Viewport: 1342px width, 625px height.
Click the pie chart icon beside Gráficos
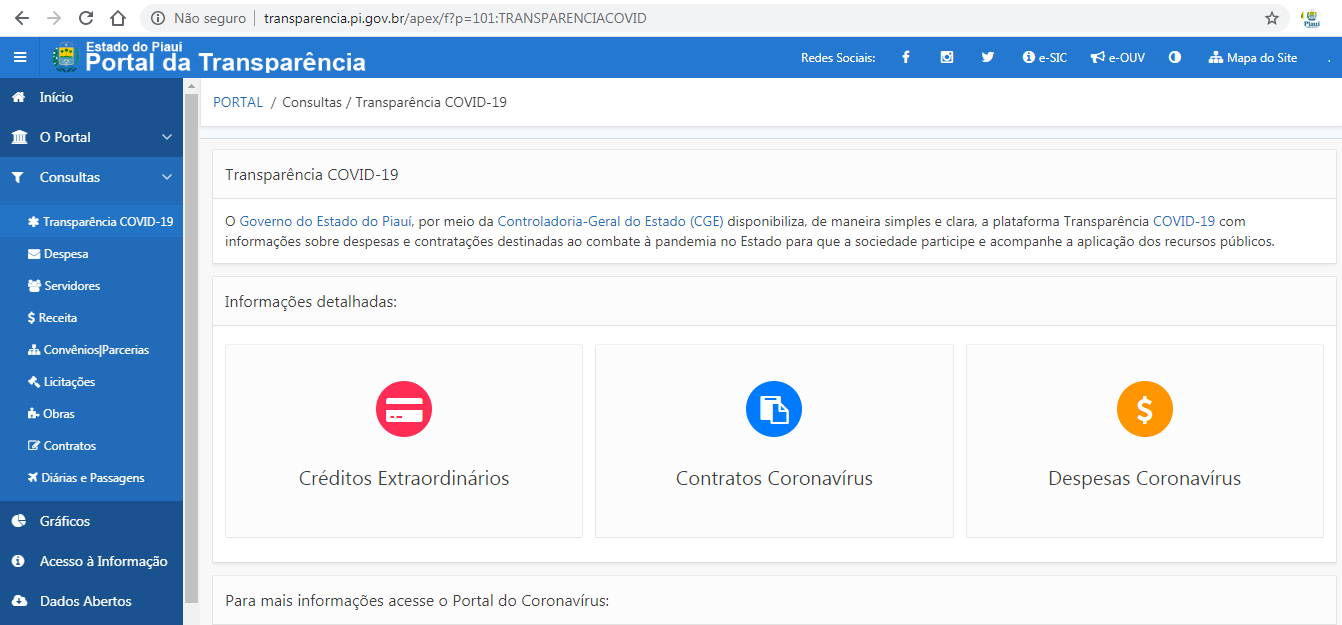click(18, 521)
